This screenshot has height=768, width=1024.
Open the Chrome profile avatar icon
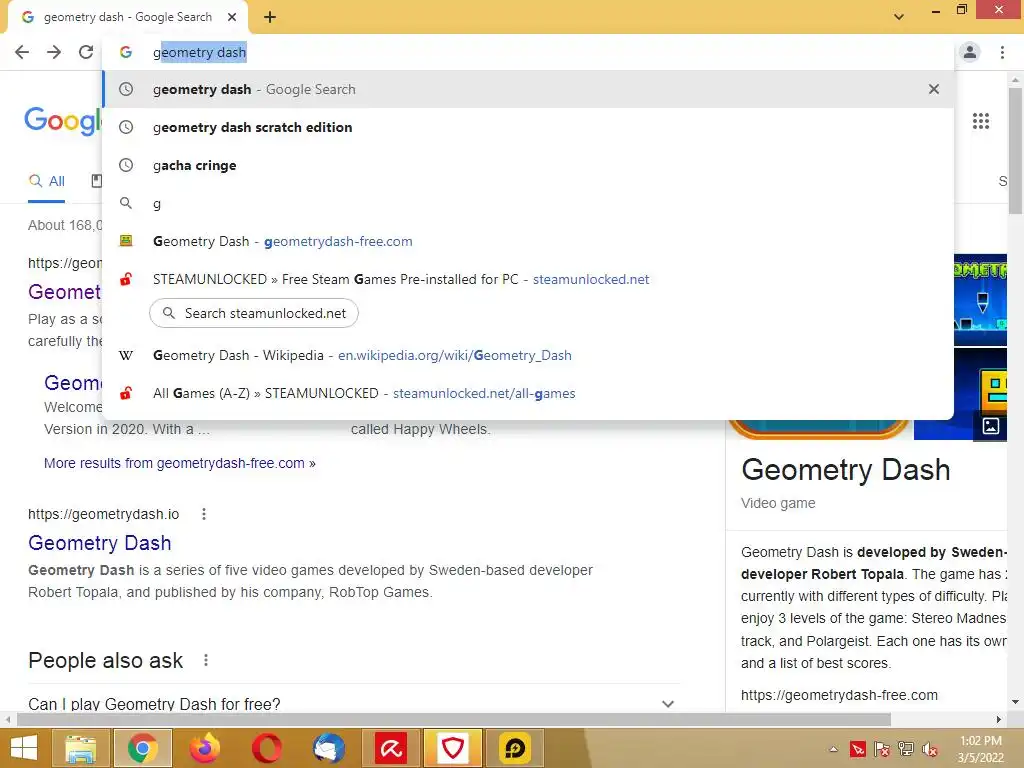970,52
